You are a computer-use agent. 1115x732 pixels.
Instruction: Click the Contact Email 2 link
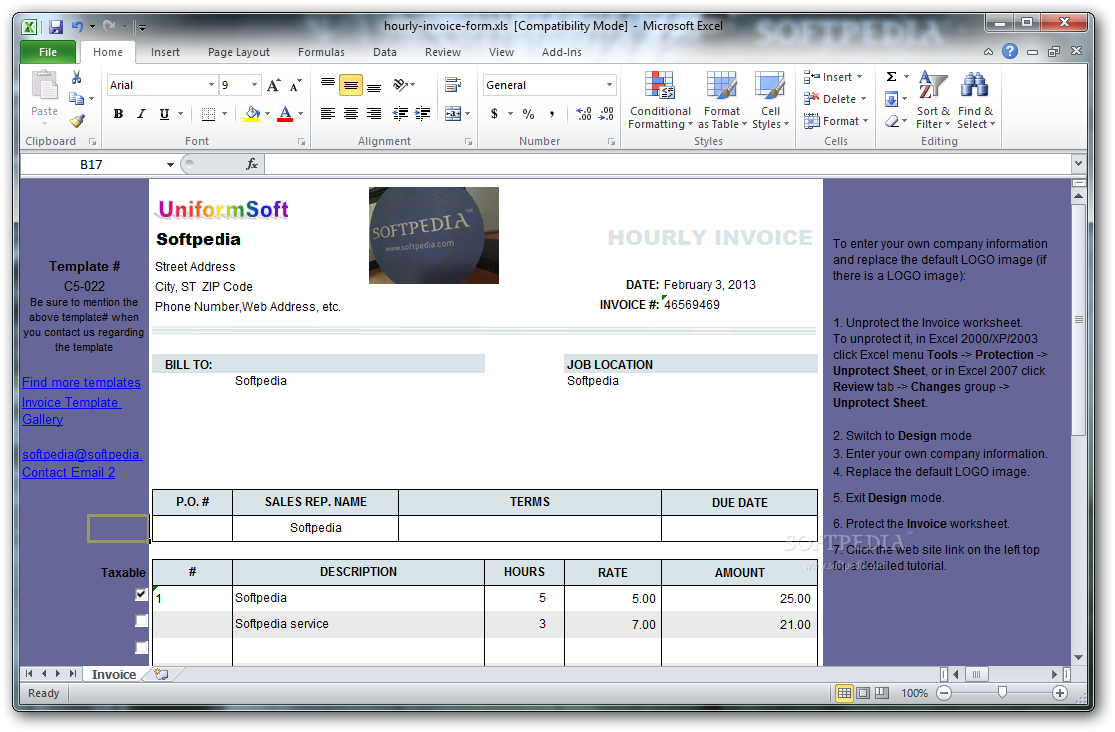click(68, 472)
